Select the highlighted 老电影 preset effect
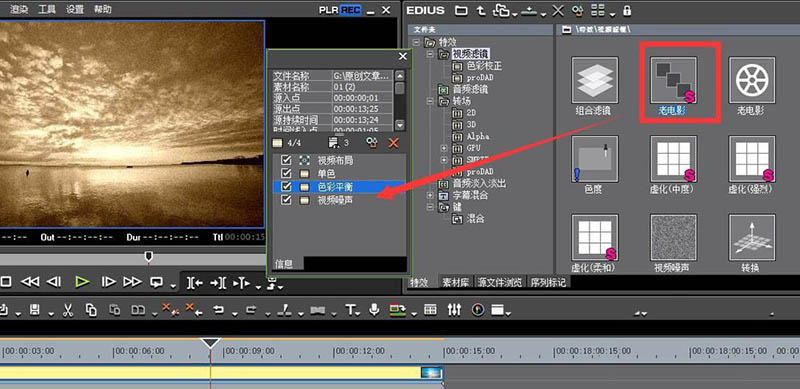Viewport: 800px width, 389px height. coord(673,80)
